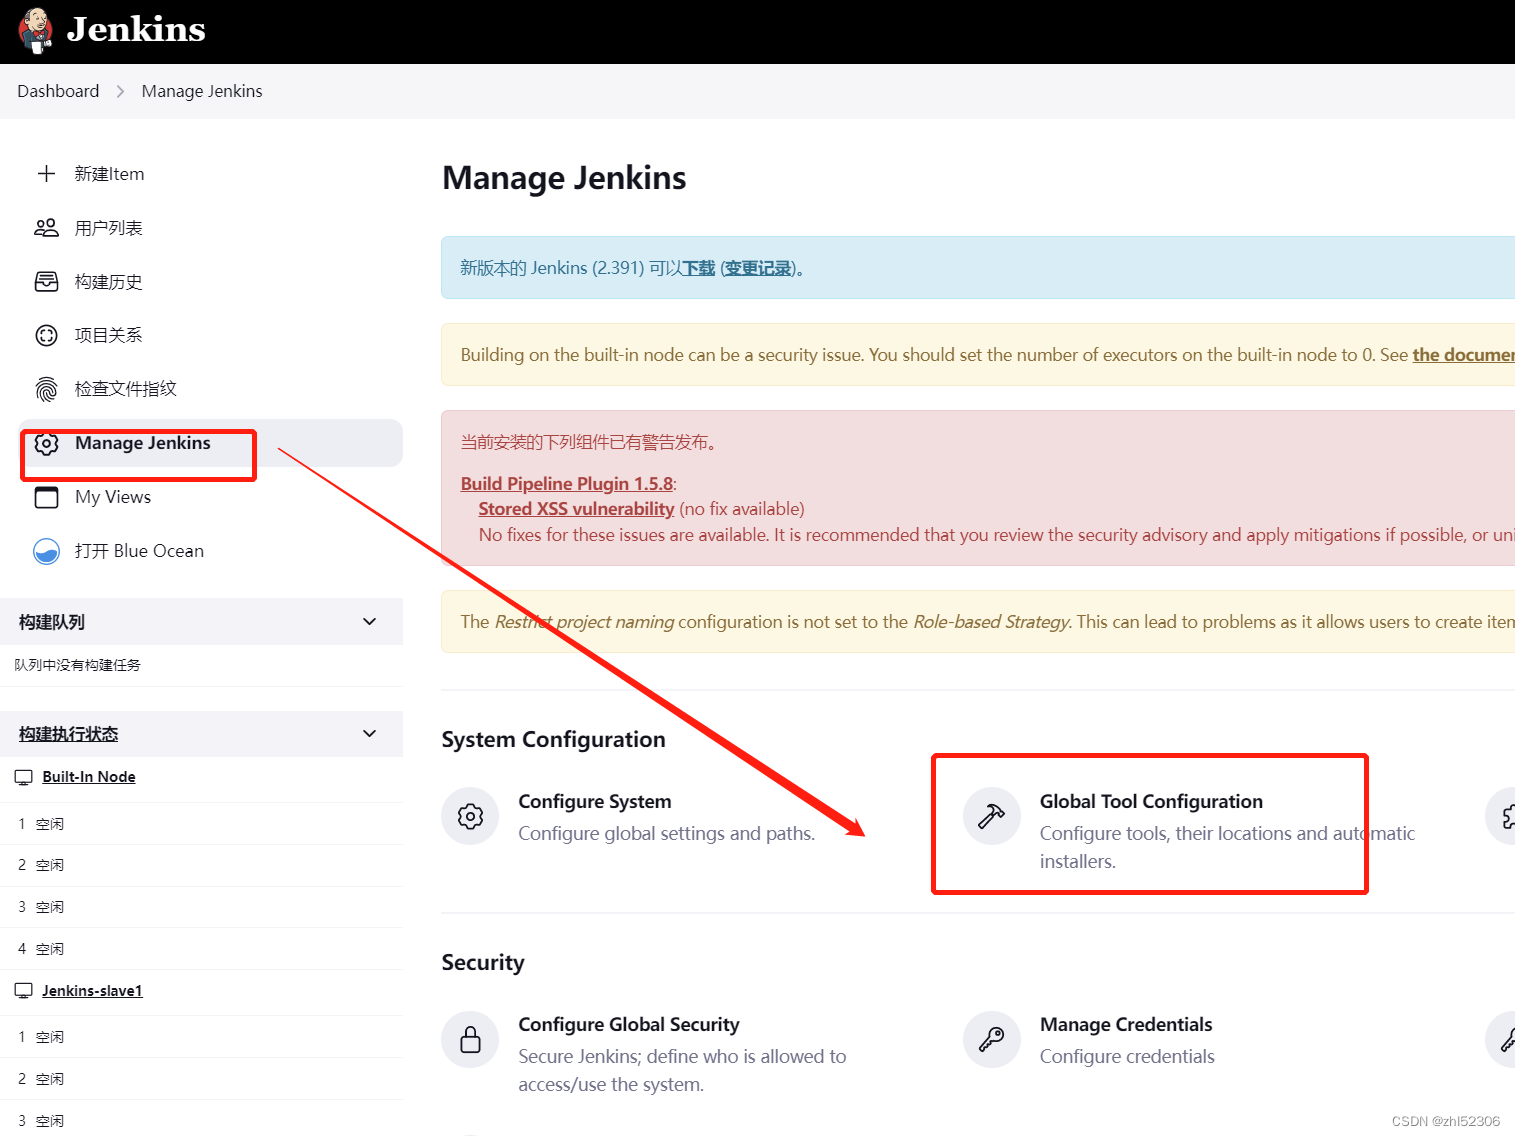
Task: Open Manage Credentials
Action: click(x=1126, y=1025)
